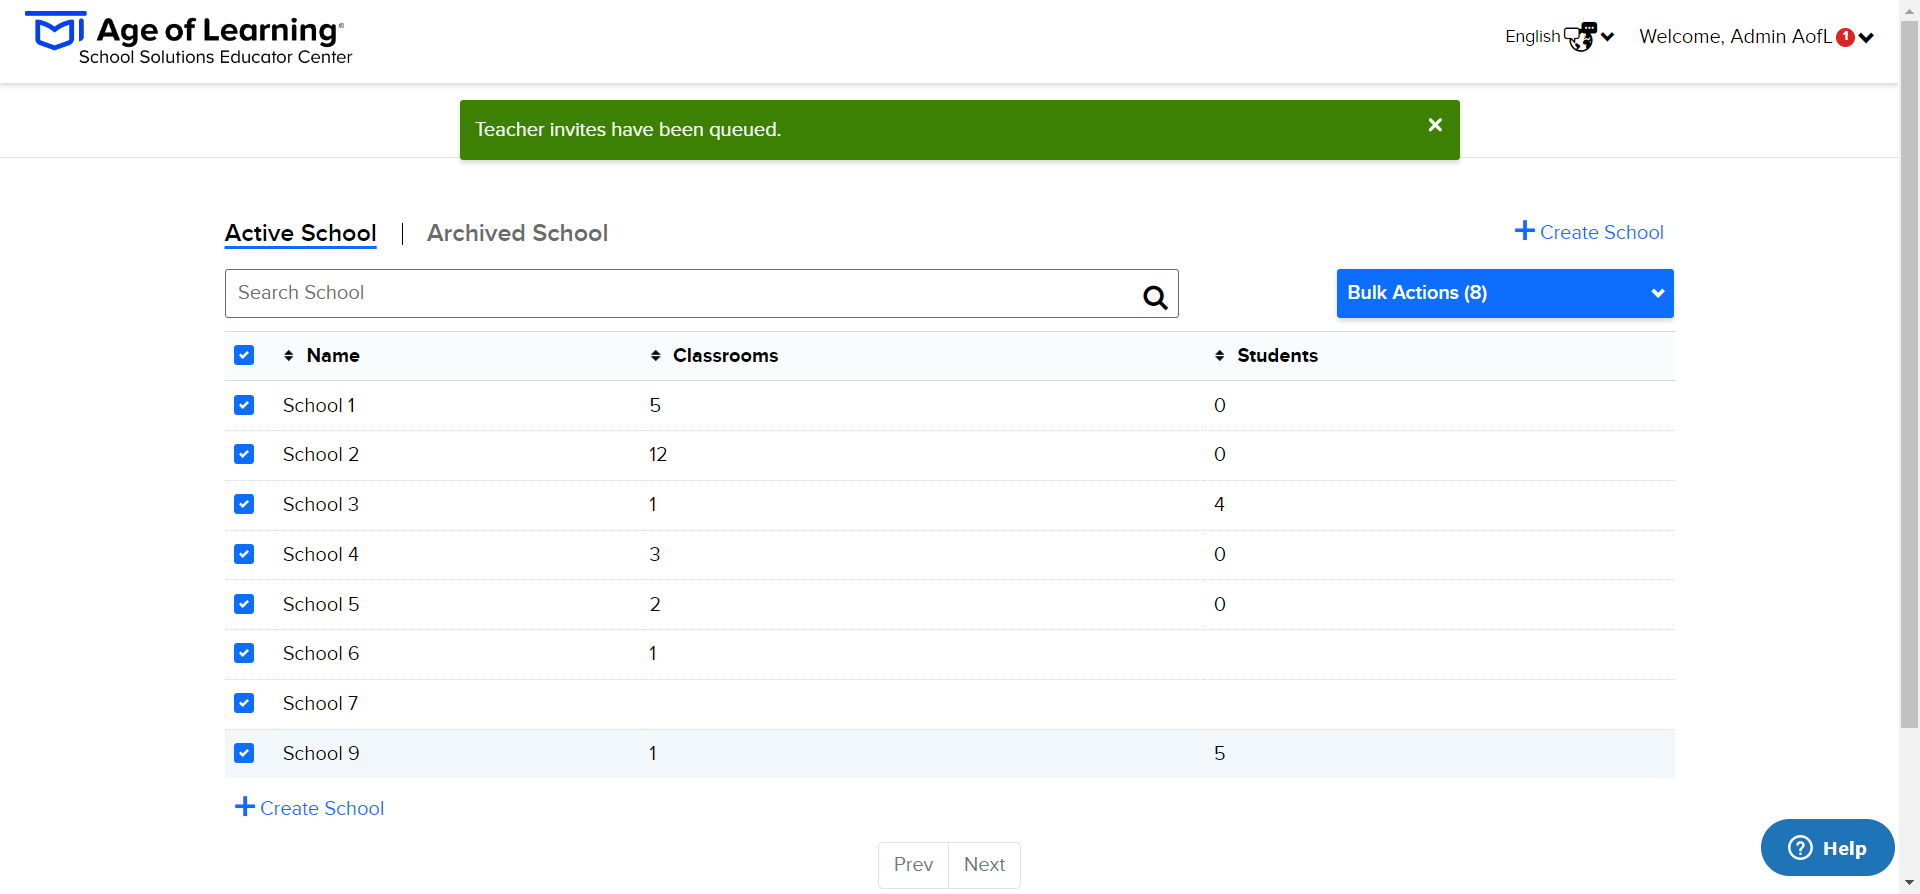Expand the English language chevron
The width and height of the screenshot is (1920, 894).
click(x=1608, y=37)
